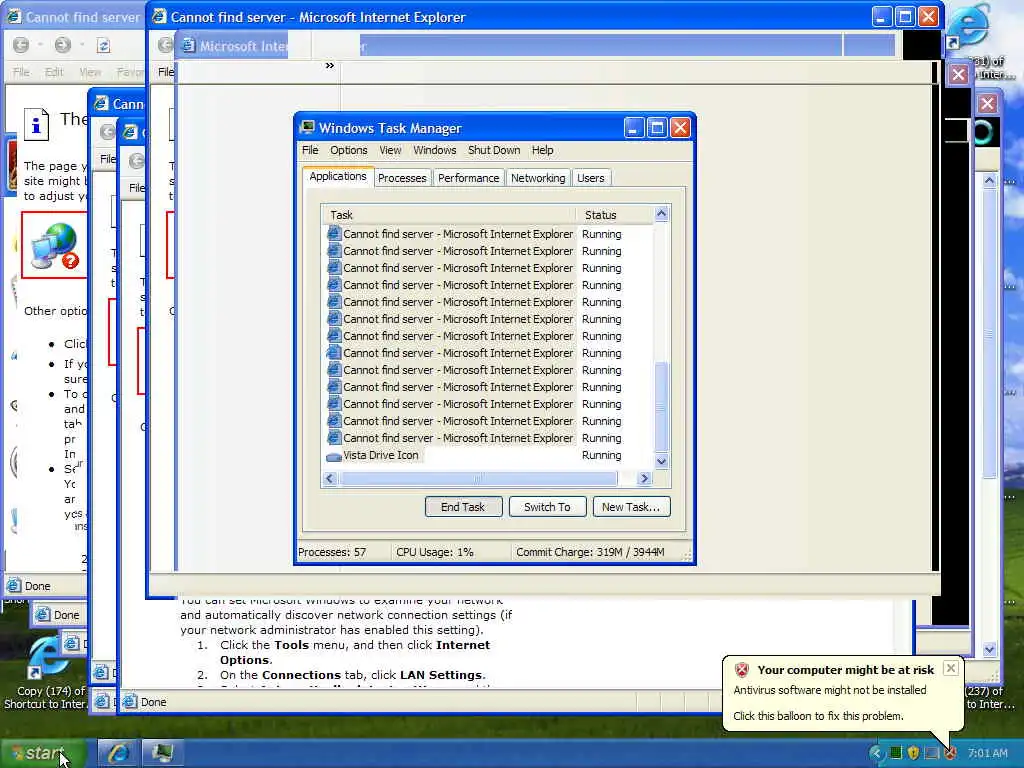The image size is (1024, 768).
Task: Click the Task Manager taskbar button
Action: coord(162,753)
